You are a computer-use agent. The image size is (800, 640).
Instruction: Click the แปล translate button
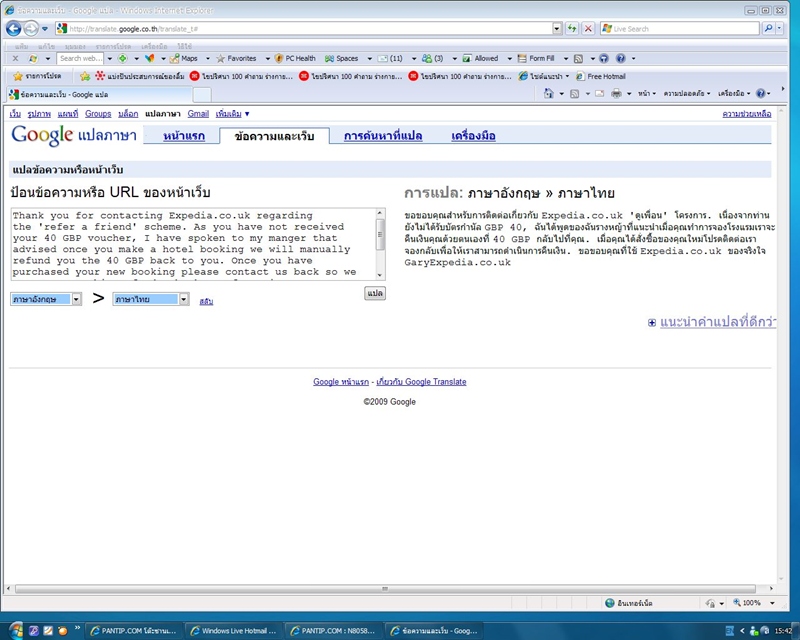point(374,293)
